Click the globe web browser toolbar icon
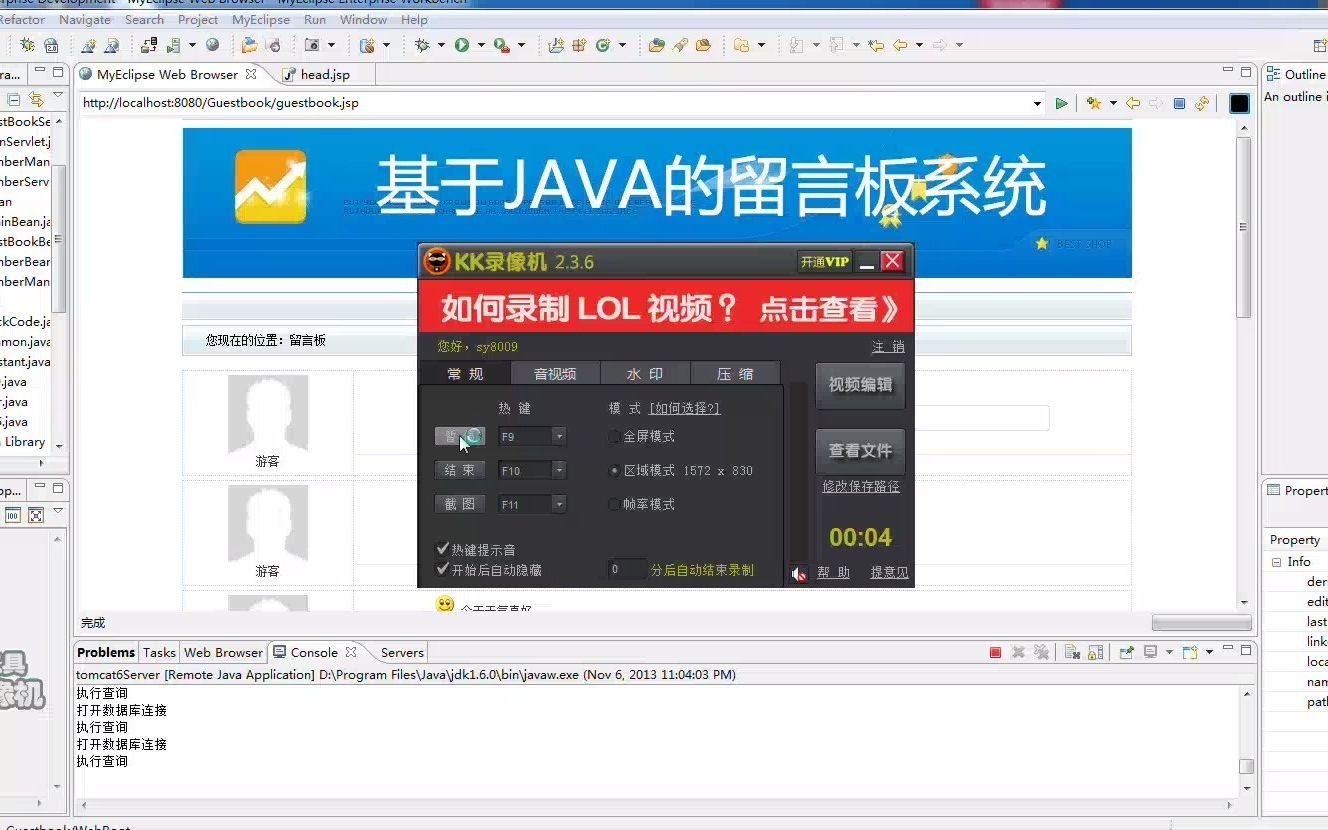The height and width of the screenshot is (830, 1328). 212,45
